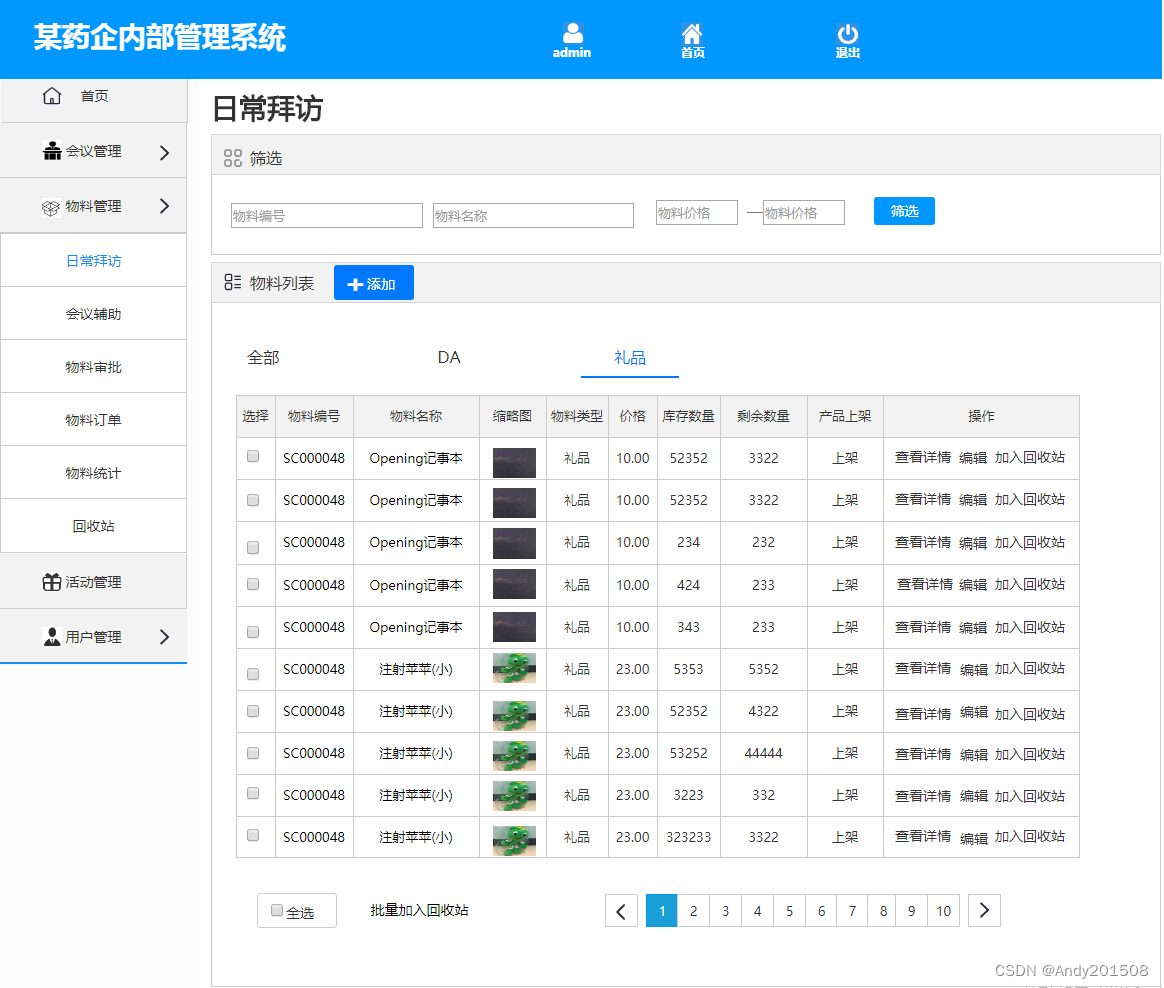Image resolution: width=1164 pixels, height=988 pixels.
Task: Expand the 会议管理 menu chevron
Action: tap(164, 151)
